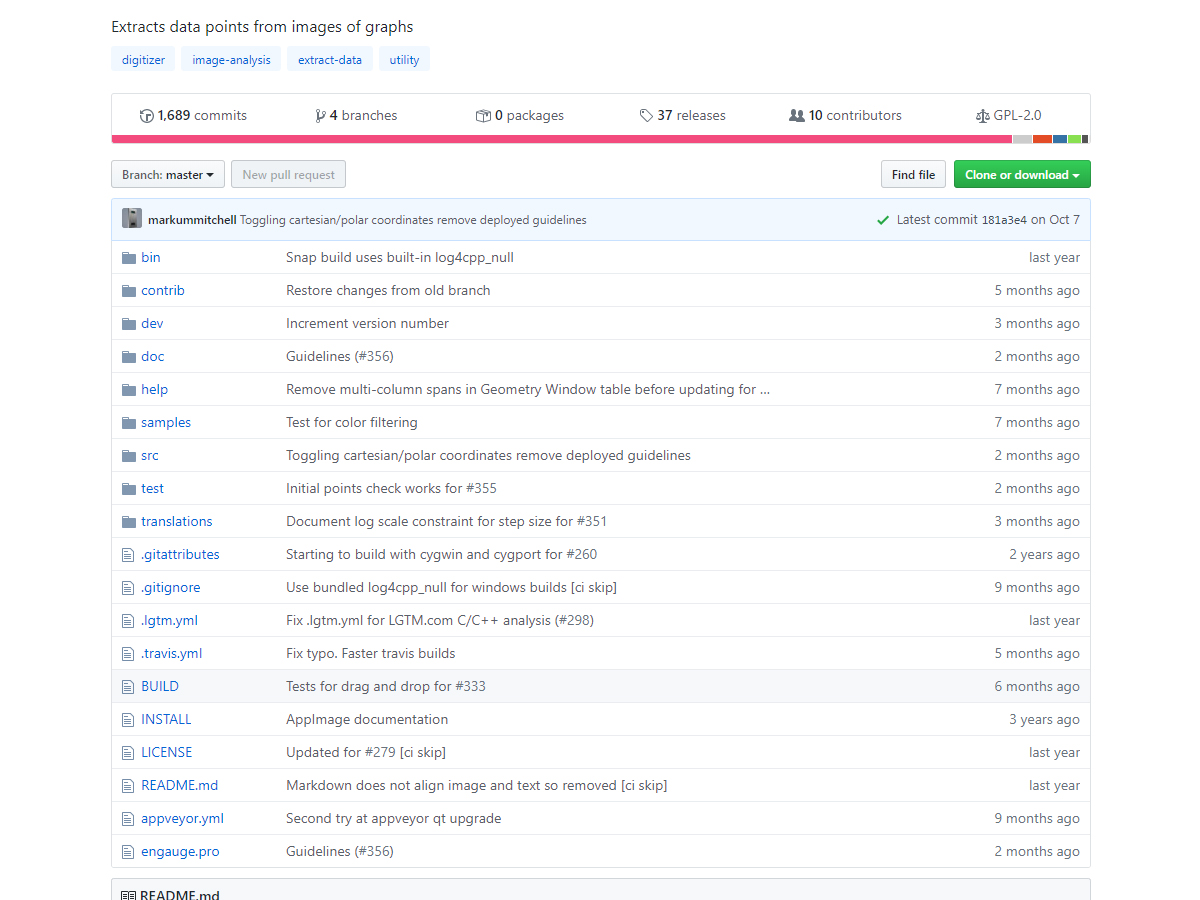Select the digitizer topic tag
1200x900 pixels.
(x=143, y=60)
